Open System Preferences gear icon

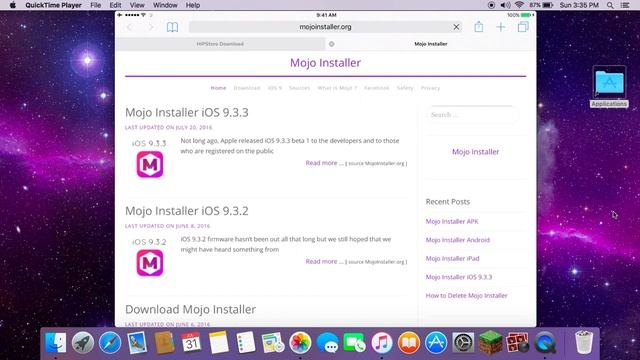[463, 342]
